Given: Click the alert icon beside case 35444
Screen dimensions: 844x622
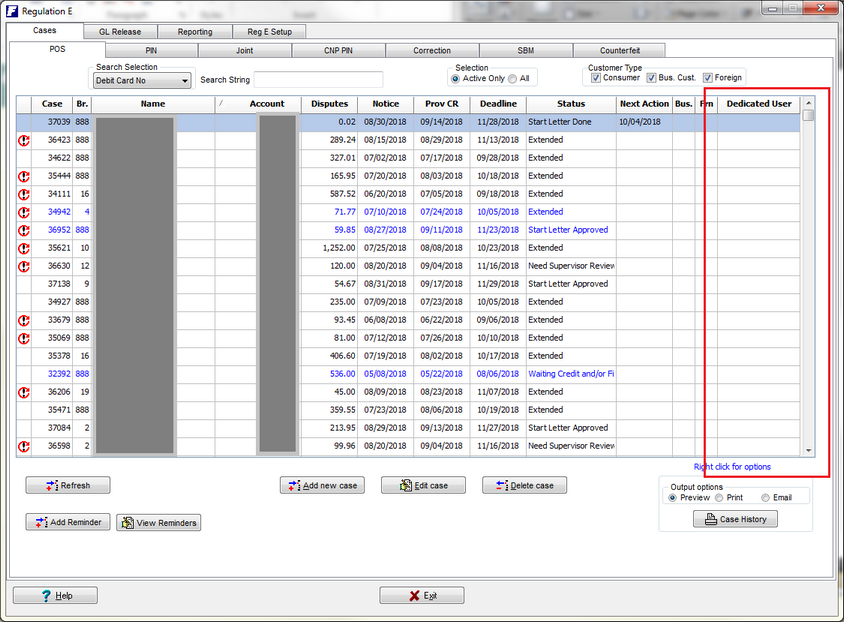Looking at the screenshot, I should (x=24, y=176).
